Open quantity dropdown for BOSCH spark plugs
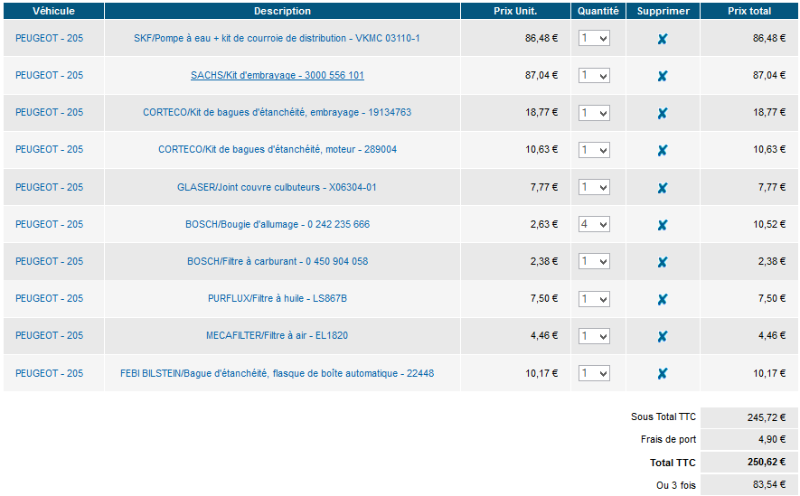The width and height of the screenshot is (800, 496). [x=594, y=225]
